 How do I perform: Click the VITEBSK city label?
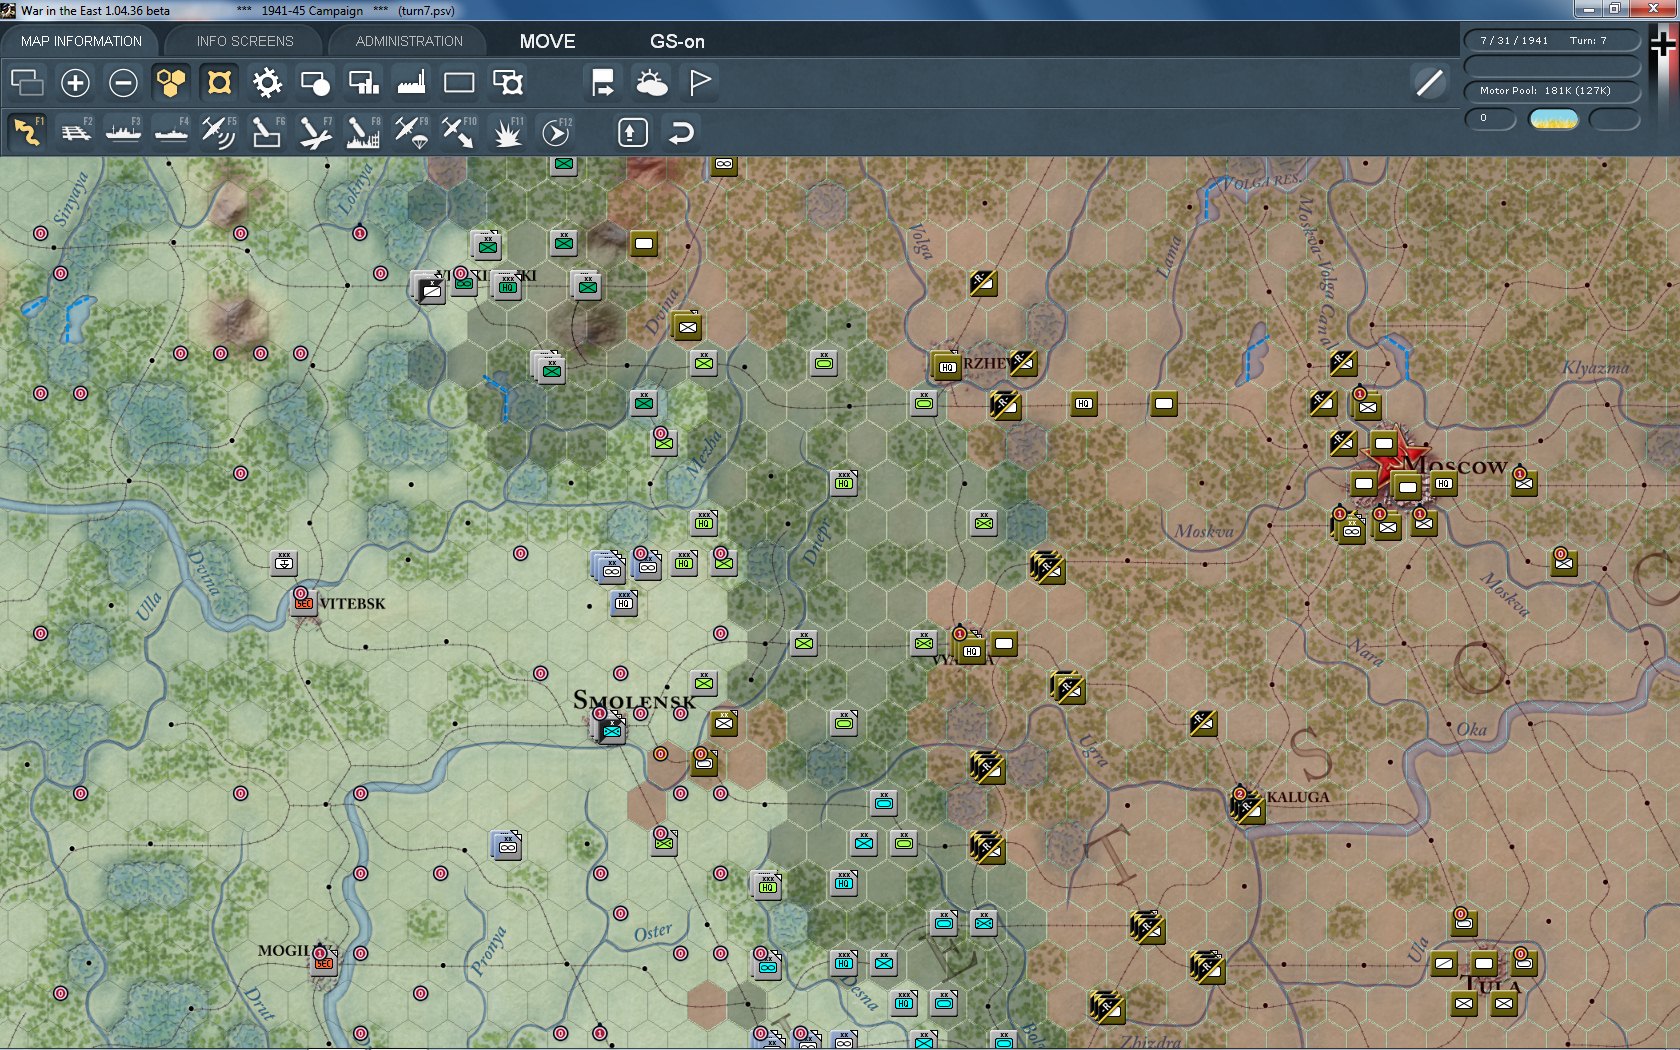[x=352, y=604]
